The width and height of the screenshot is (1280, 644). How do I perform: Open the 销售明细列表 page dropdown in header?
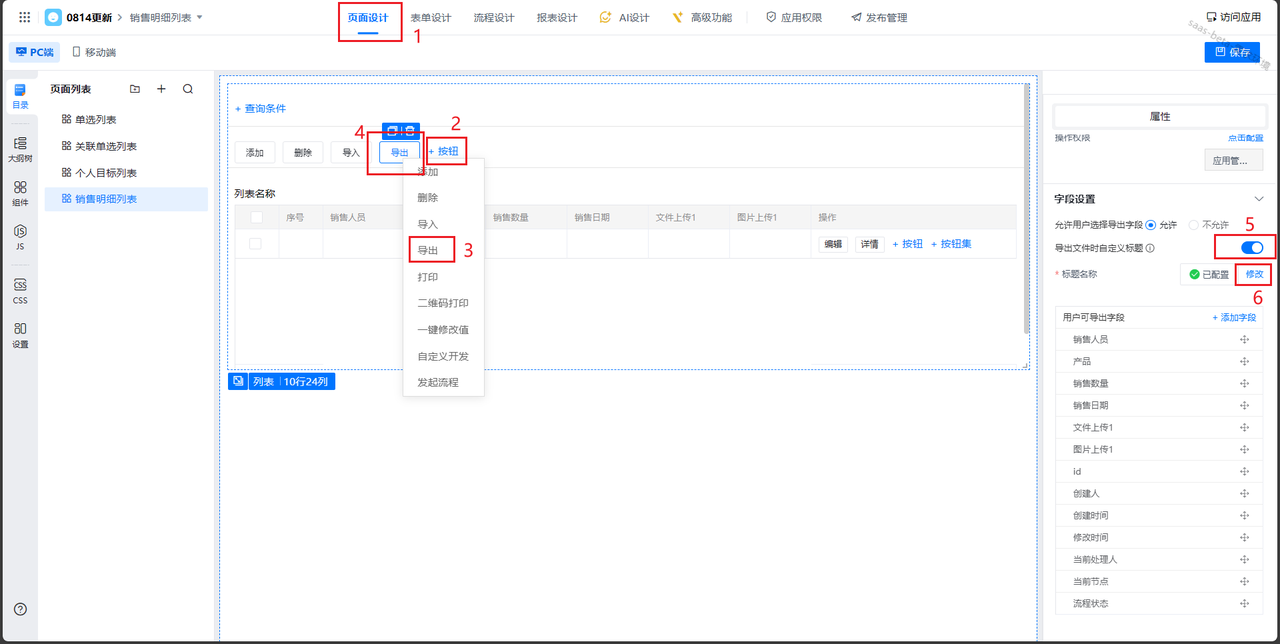[199, 17]
